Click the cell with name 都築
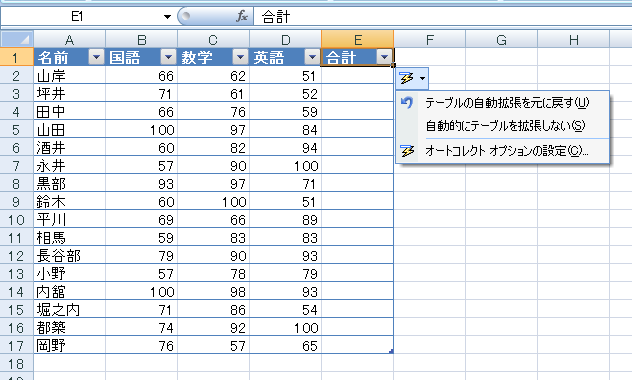Screen dimensions: 632x380 69,327
